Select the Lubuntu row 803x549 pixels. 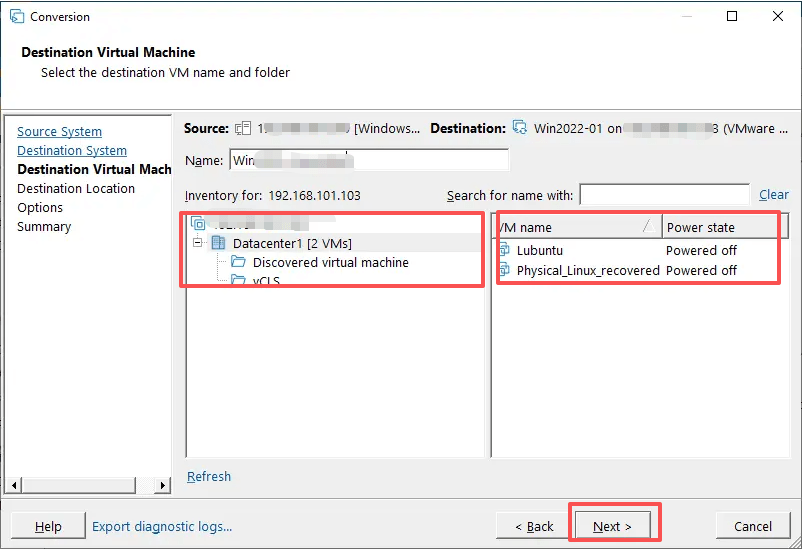(641, 250)
